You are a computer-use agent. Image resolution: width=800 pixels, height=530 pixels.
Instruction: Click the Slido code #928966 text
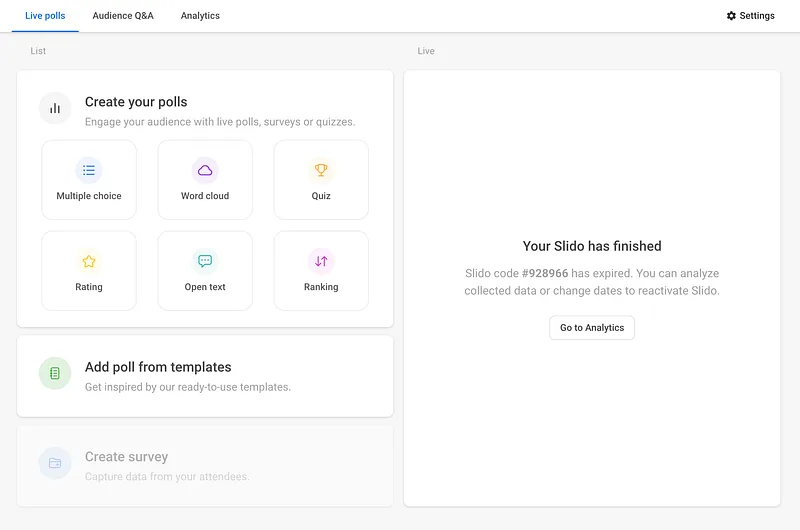tap(516, 273)
